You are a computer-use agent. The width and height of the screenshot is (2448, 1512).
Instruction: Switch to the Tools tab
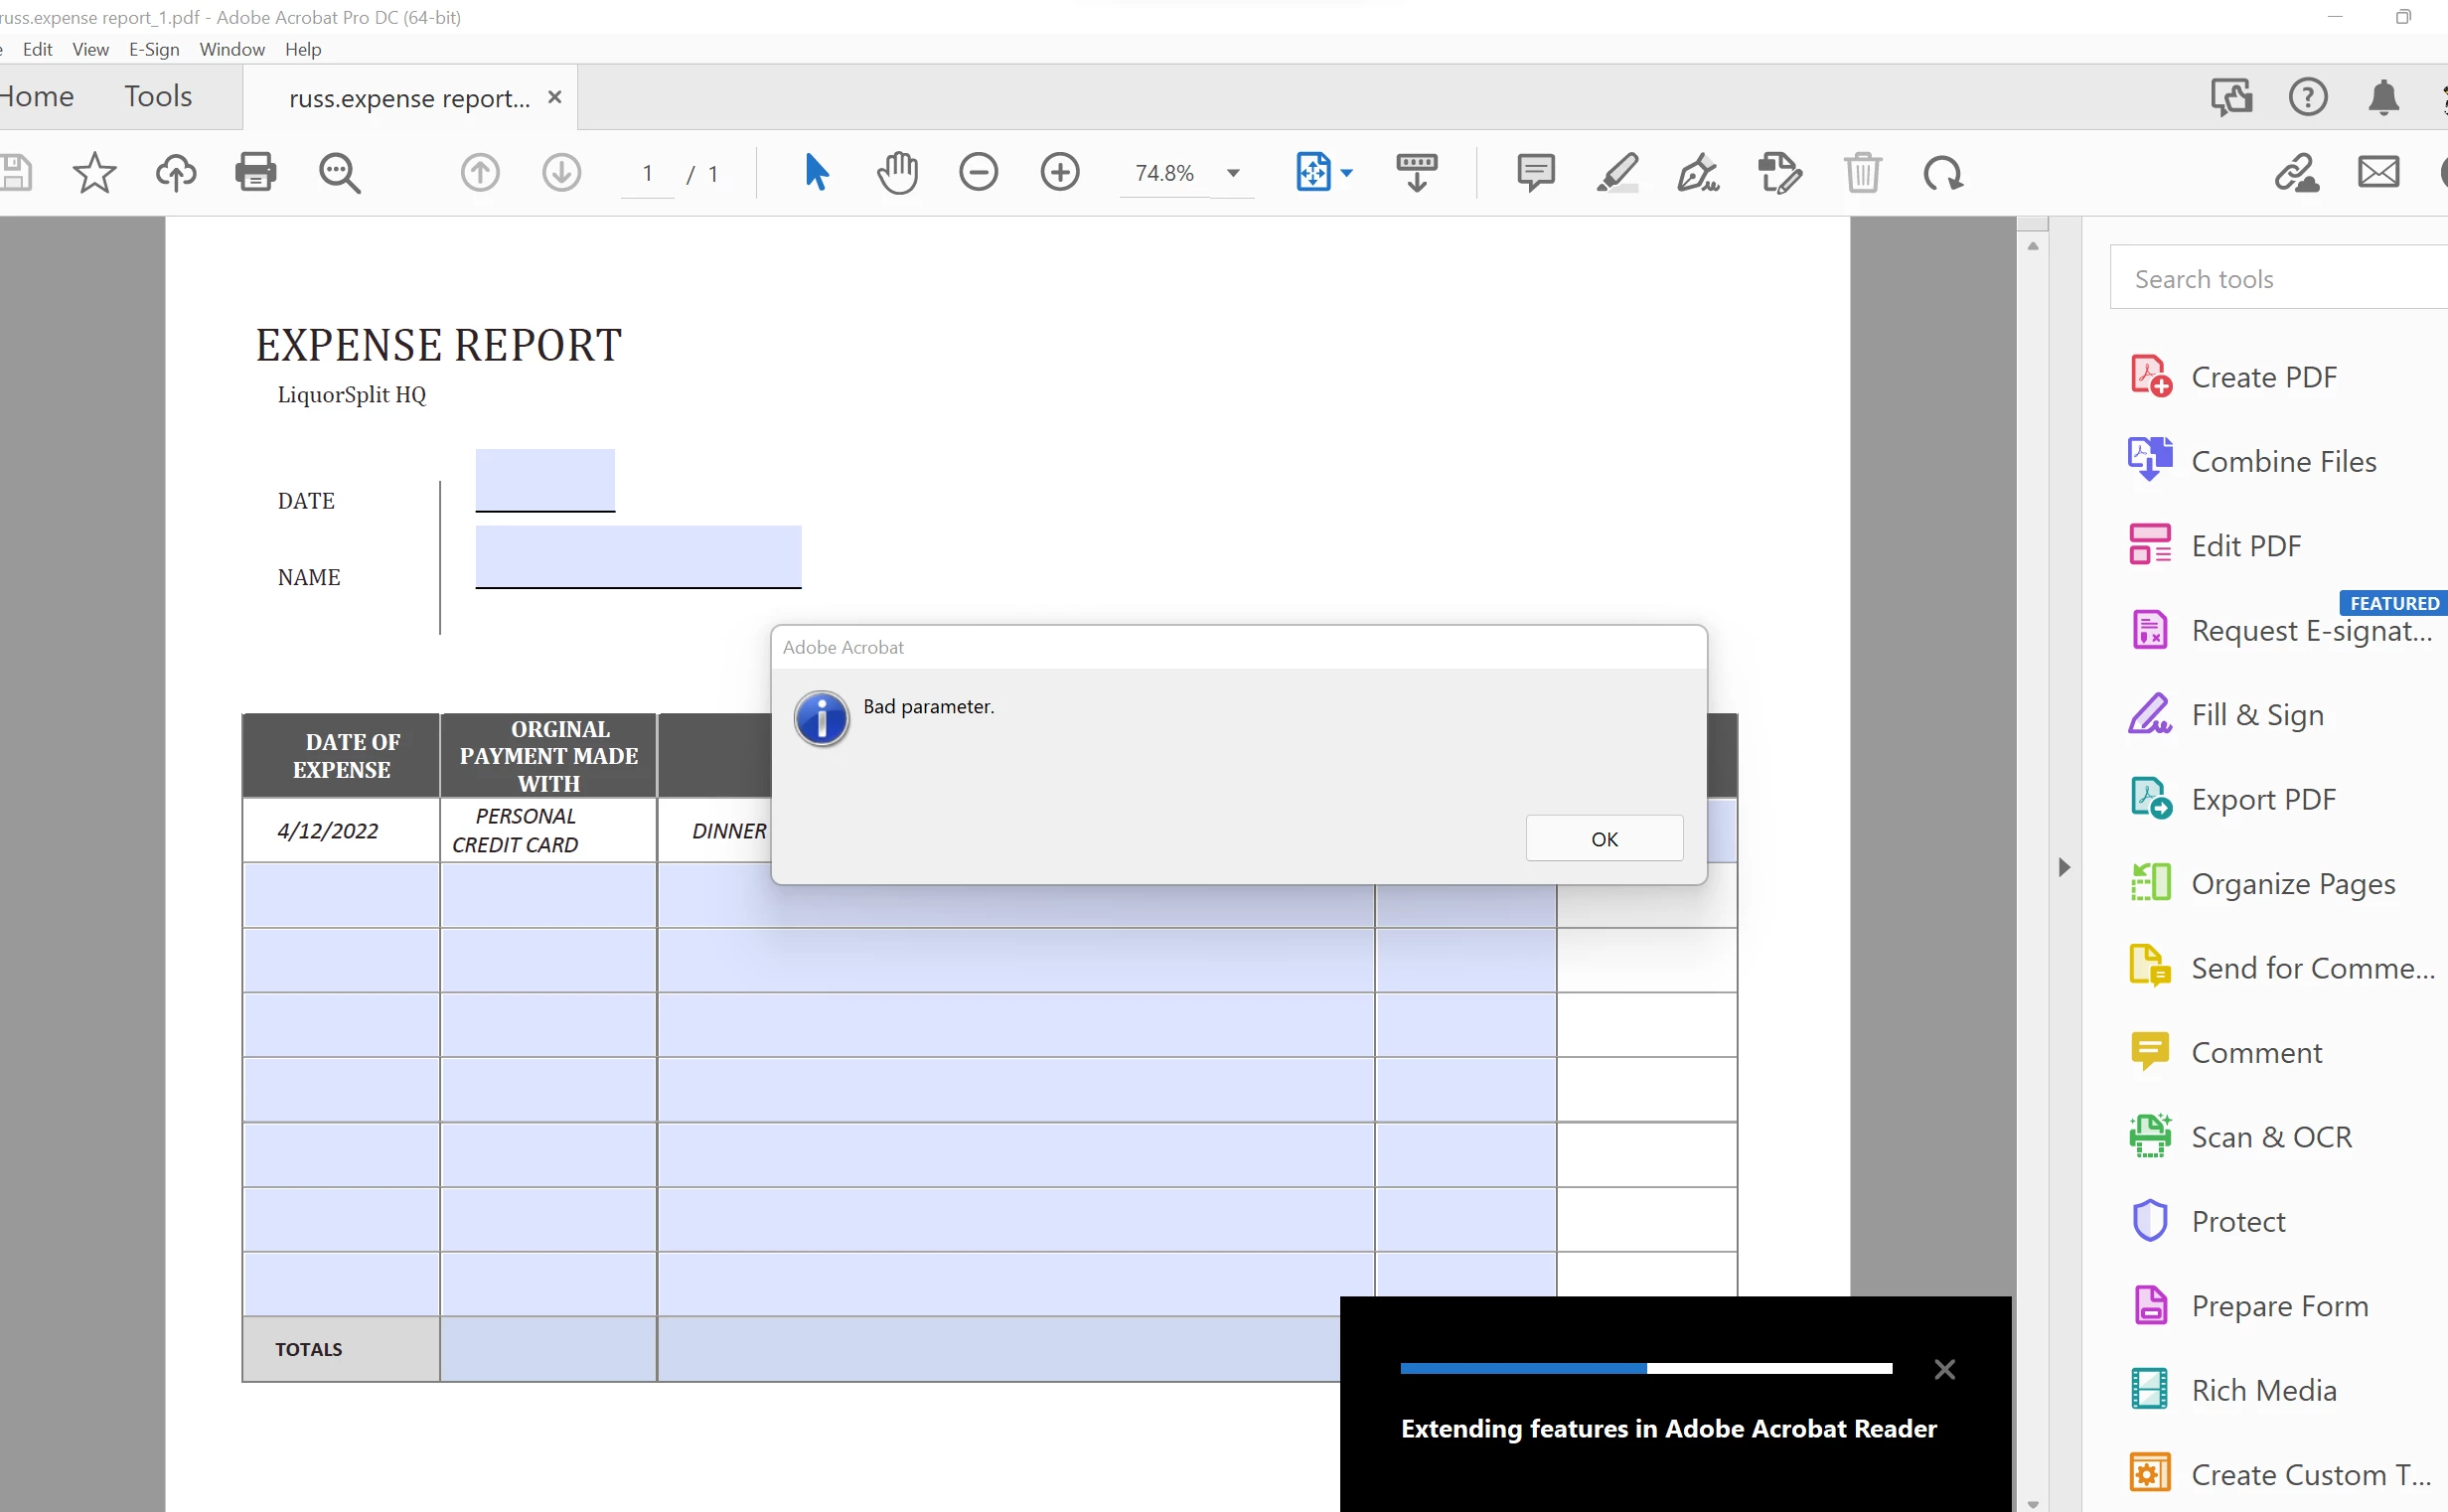coord(158,96)
